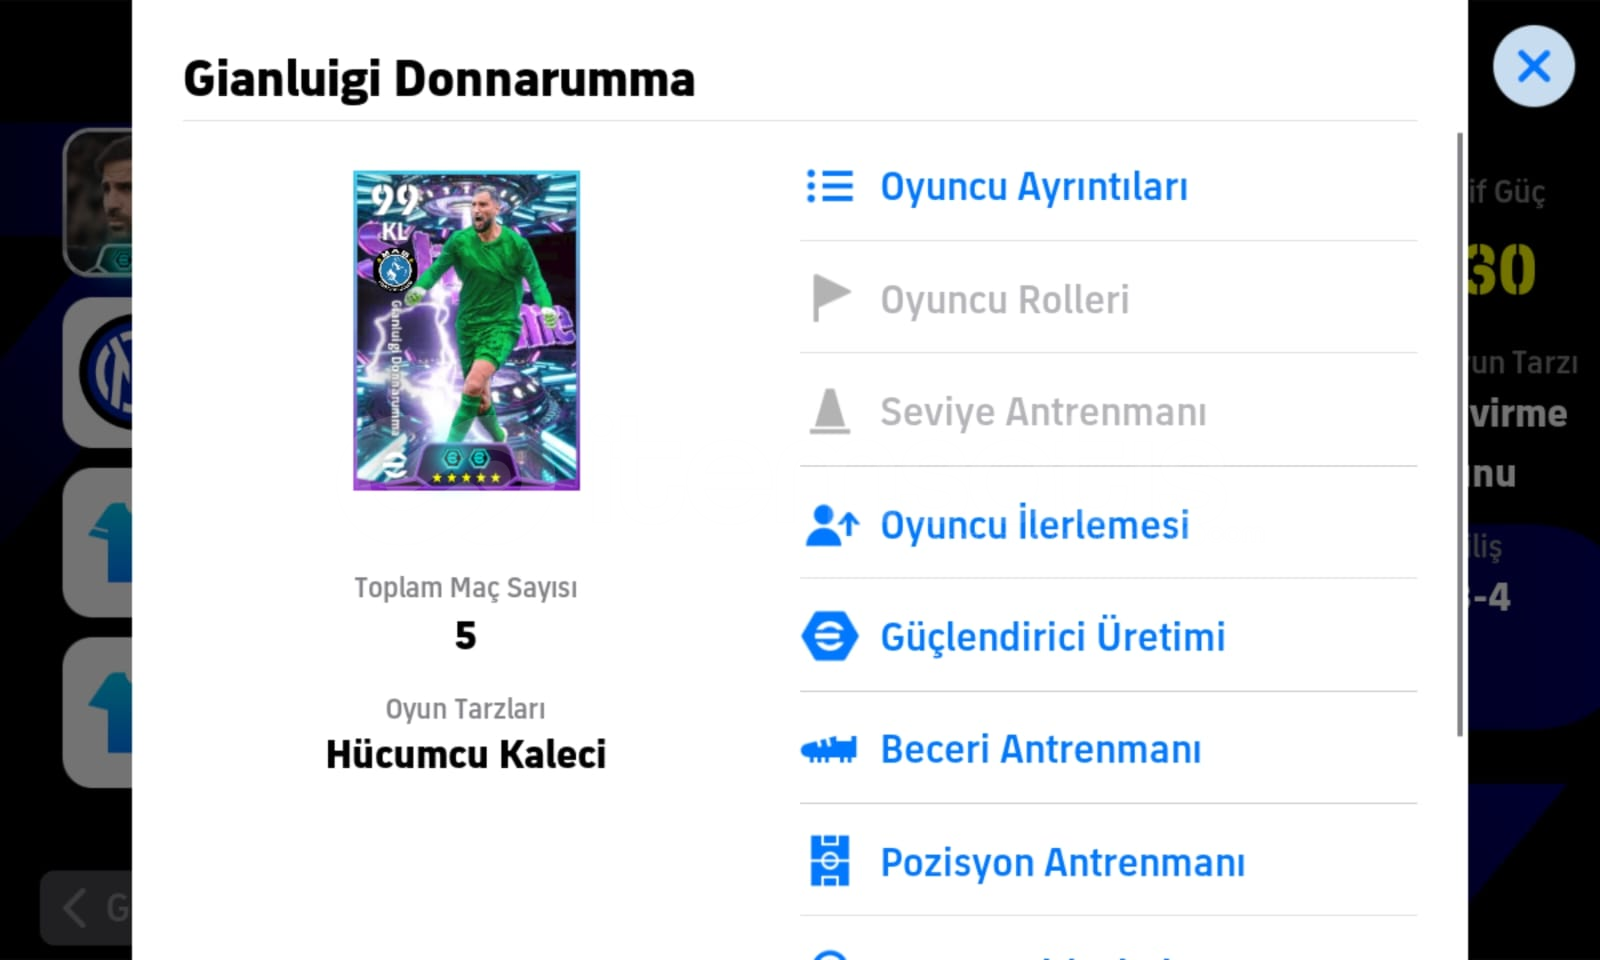This screenshot has width=1600, height=960.
Task: Click the pitch icon for Pozisyon Antrenmanı
Action: point(829,861)
